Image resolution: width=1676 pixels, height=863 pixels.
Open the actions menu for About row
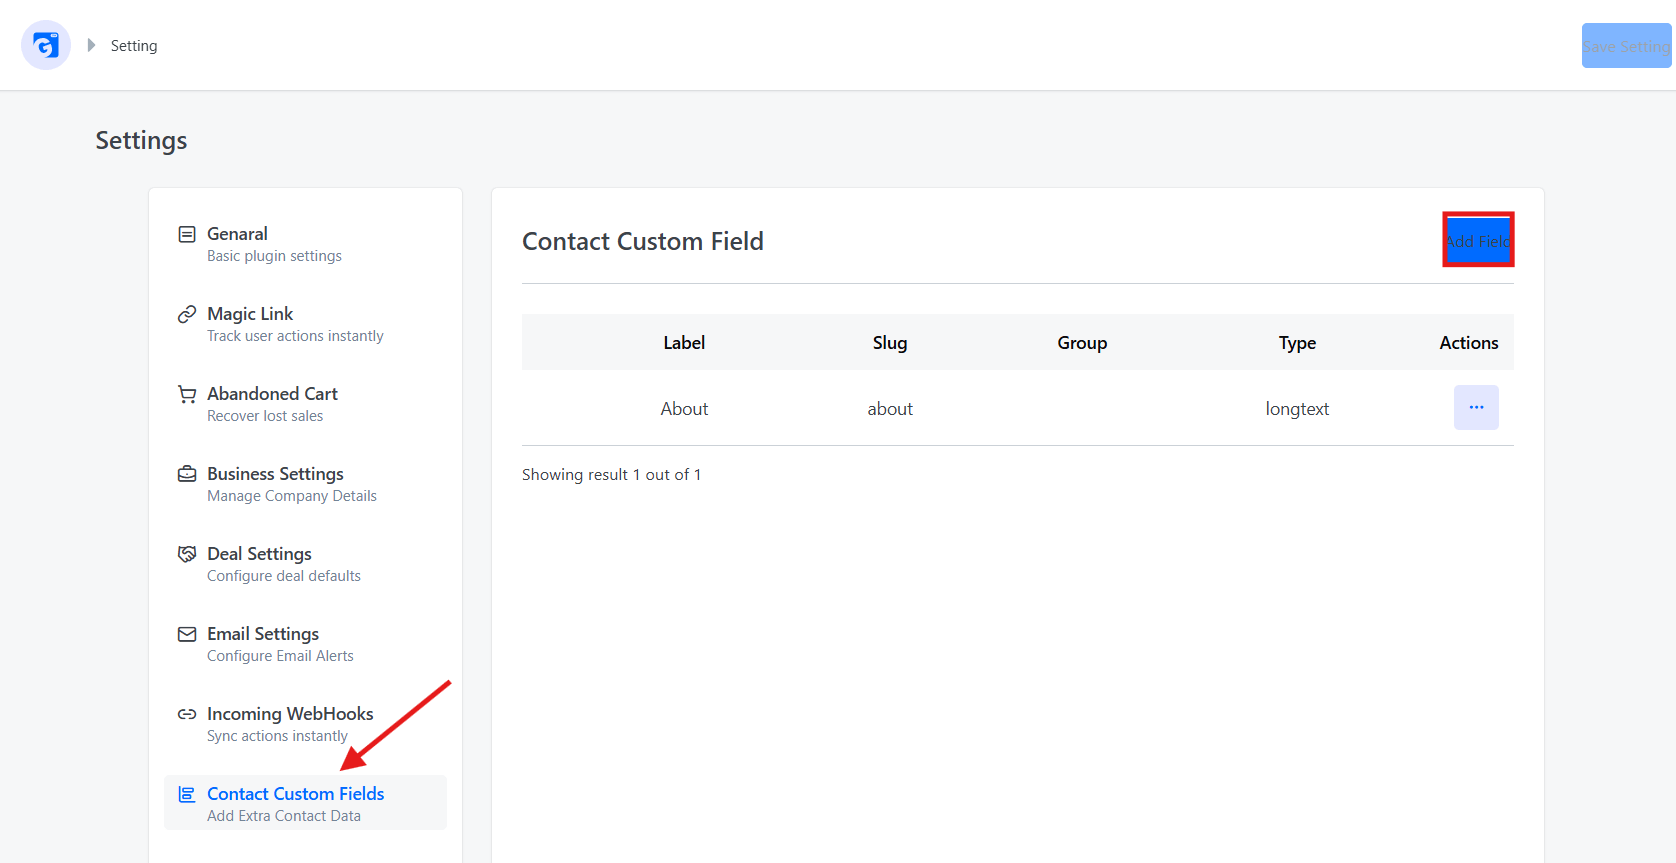click(x=1476, y=407)
